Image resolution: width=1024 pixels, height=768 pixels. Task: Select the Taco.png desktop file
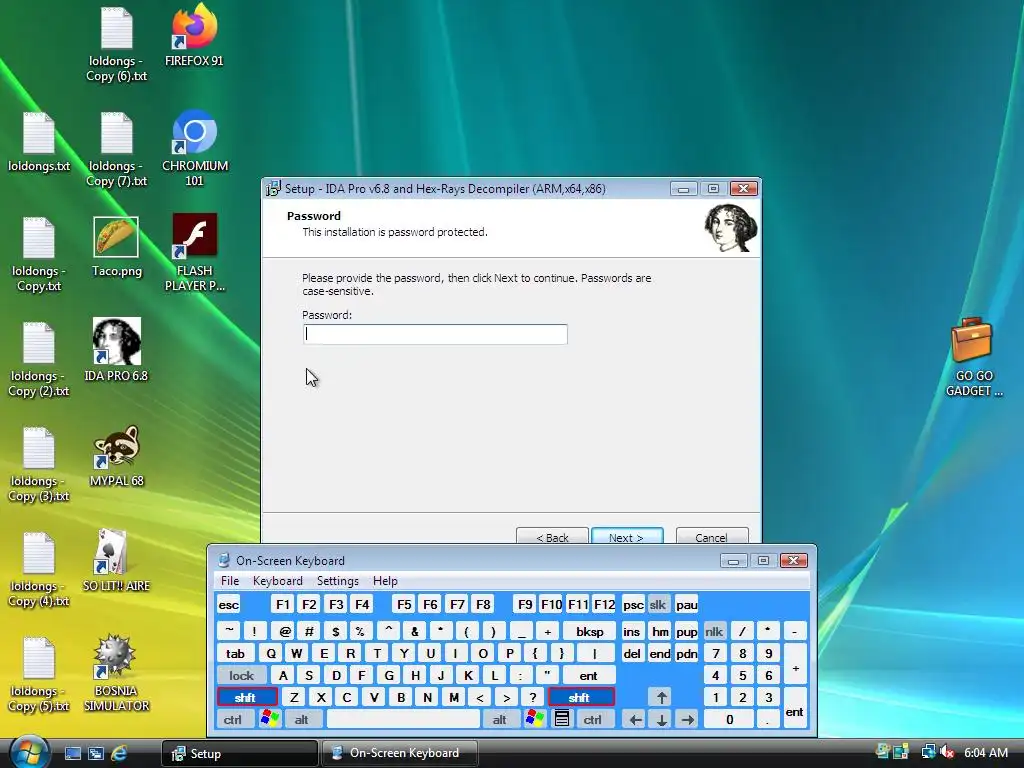(x=116, y=247)
